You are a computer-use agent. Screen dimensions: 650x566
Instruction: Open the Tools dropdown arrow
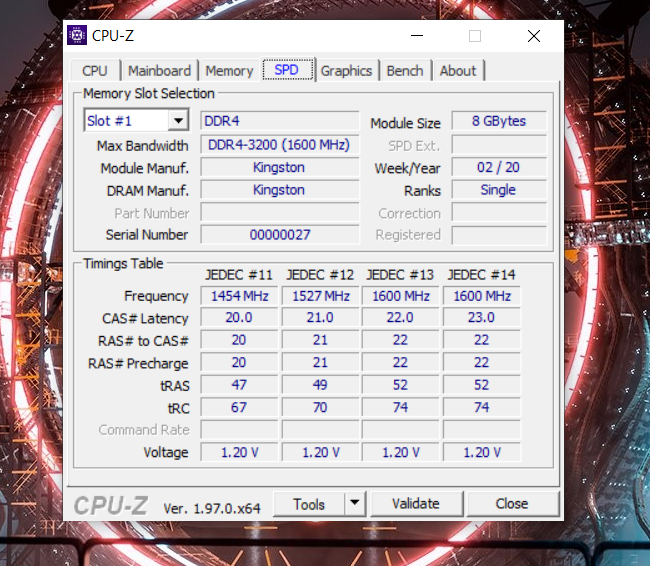pyautogui.click(x=354, y=503)
